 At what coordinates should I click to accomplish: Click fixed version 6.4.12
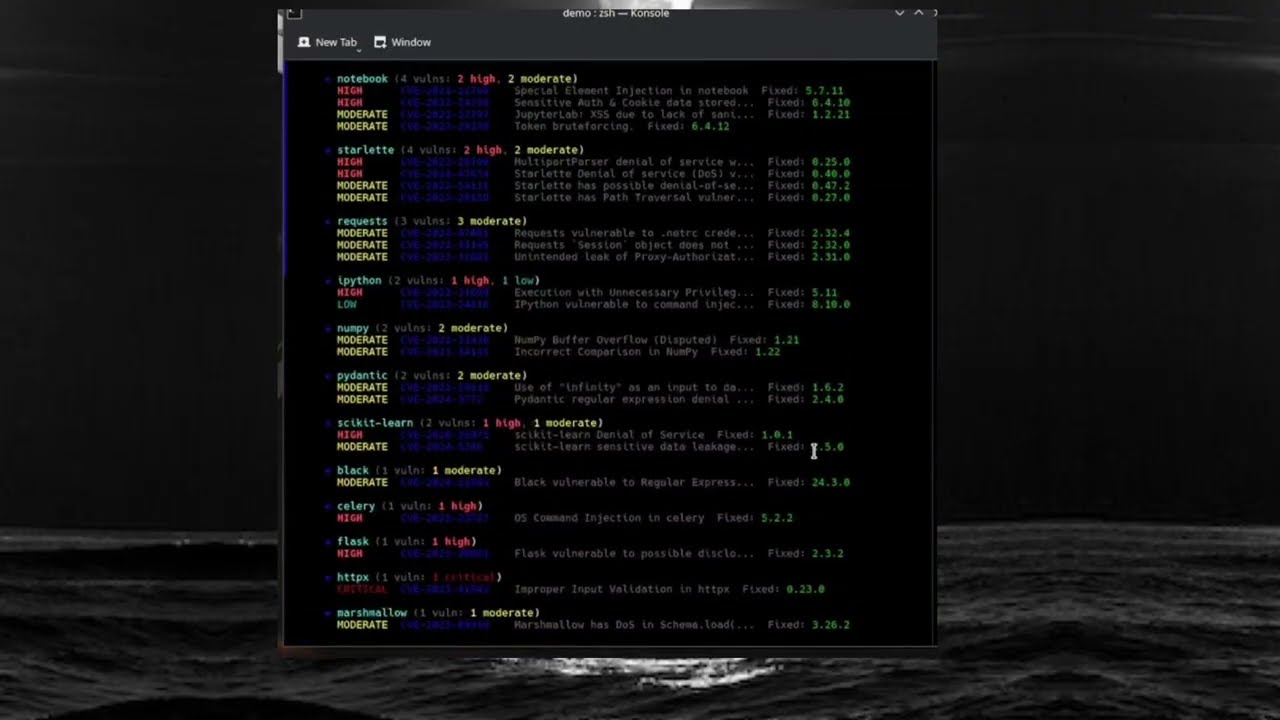tap(710, 127)
